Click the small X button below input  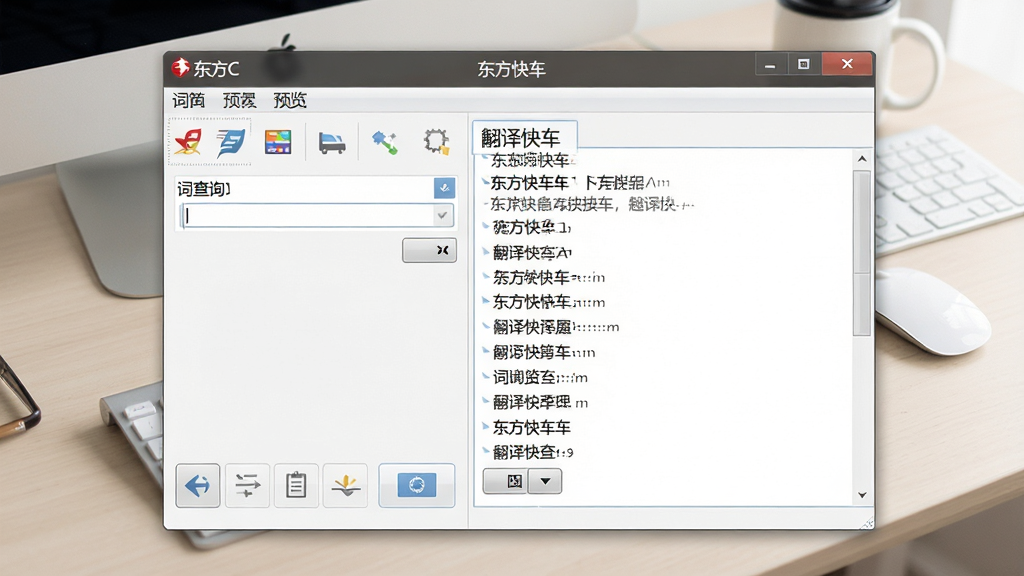pos(429,250)
